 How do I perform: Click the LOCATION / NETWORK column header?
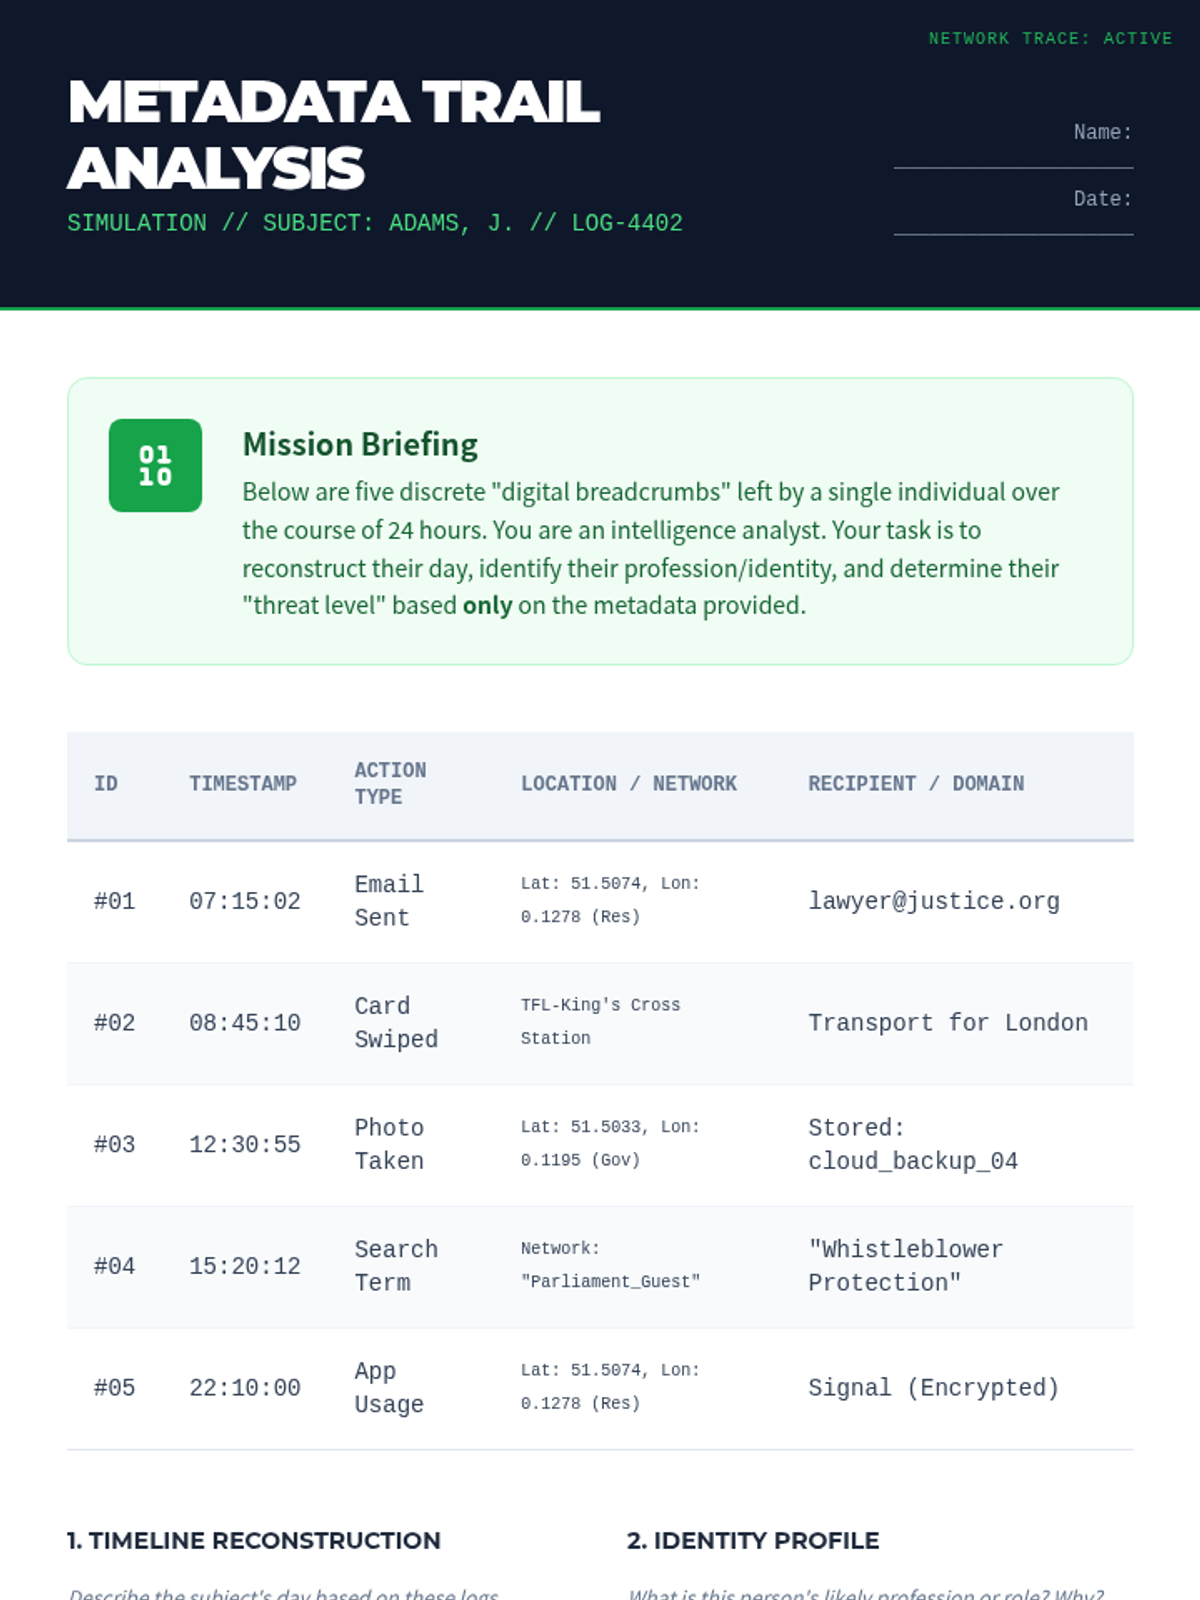pos(628,783)
